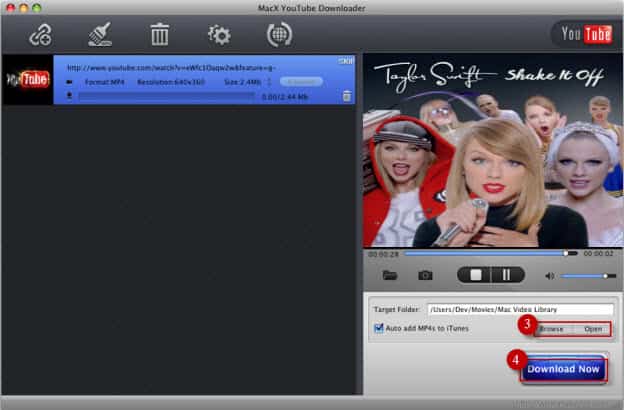Click the YouTube thumbnail in the download list

click(x=27, y=80)
